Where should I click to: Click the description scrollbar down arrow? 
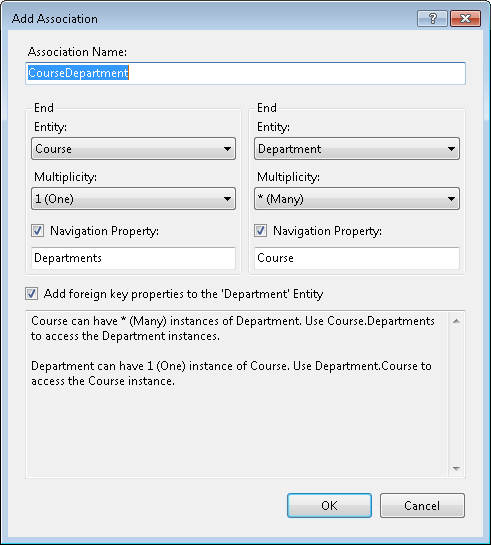[x=457, y=469]
